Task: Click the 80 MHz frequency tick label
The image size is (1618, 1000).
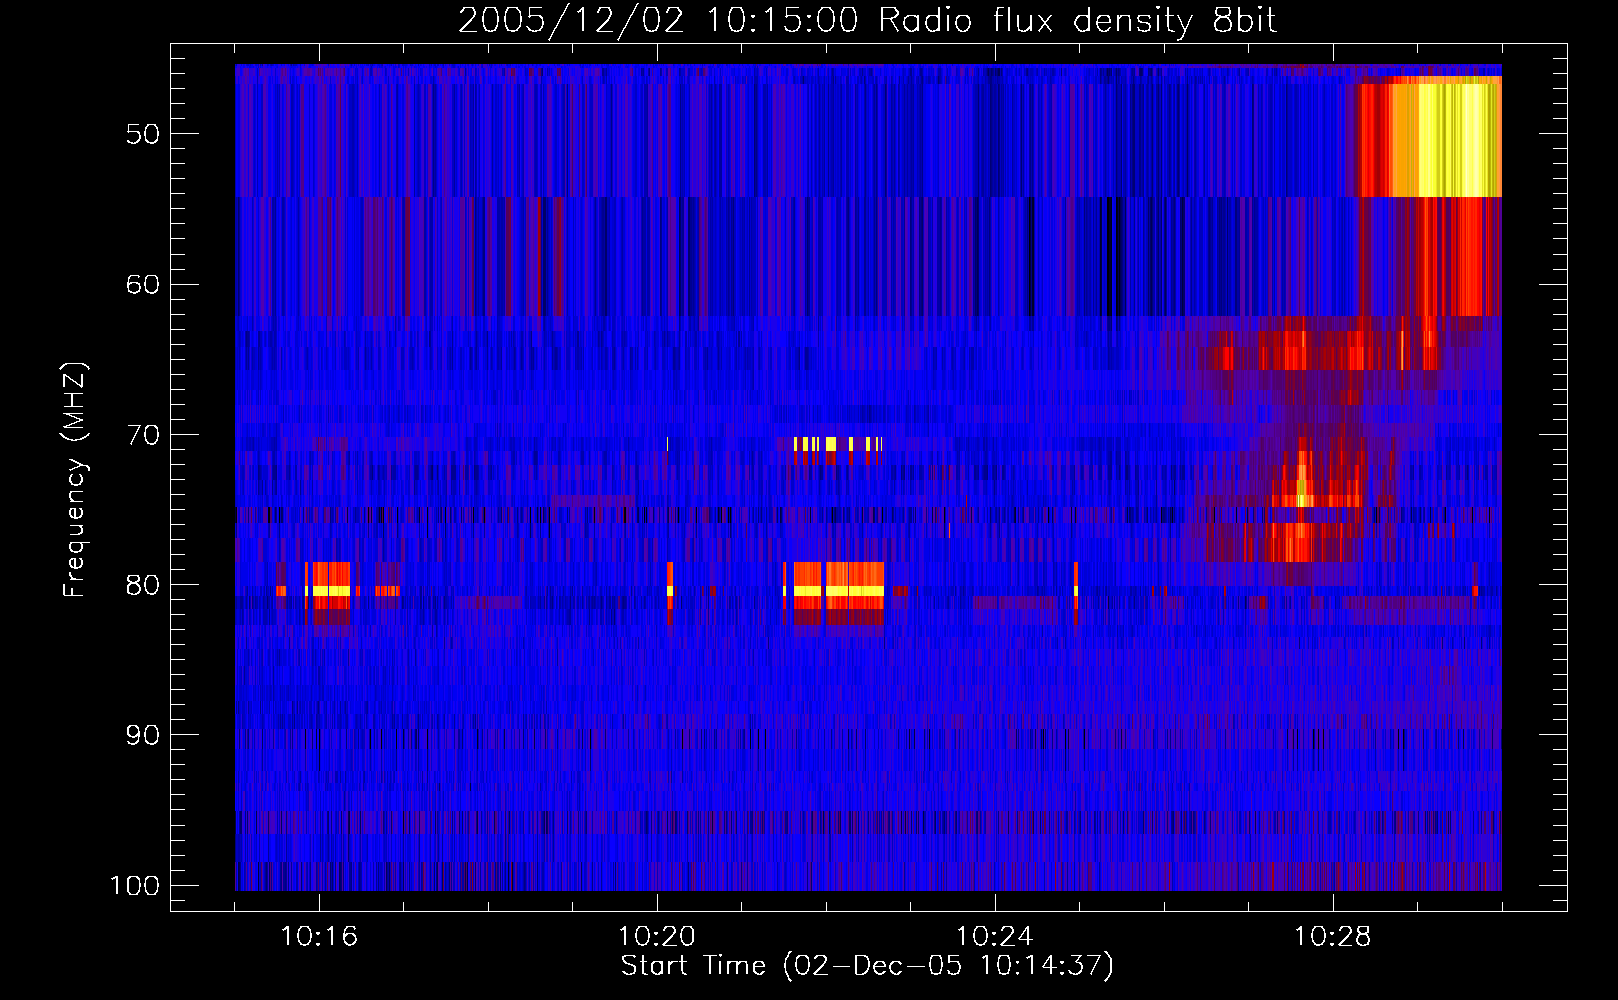Action: (x=143, y=585)
